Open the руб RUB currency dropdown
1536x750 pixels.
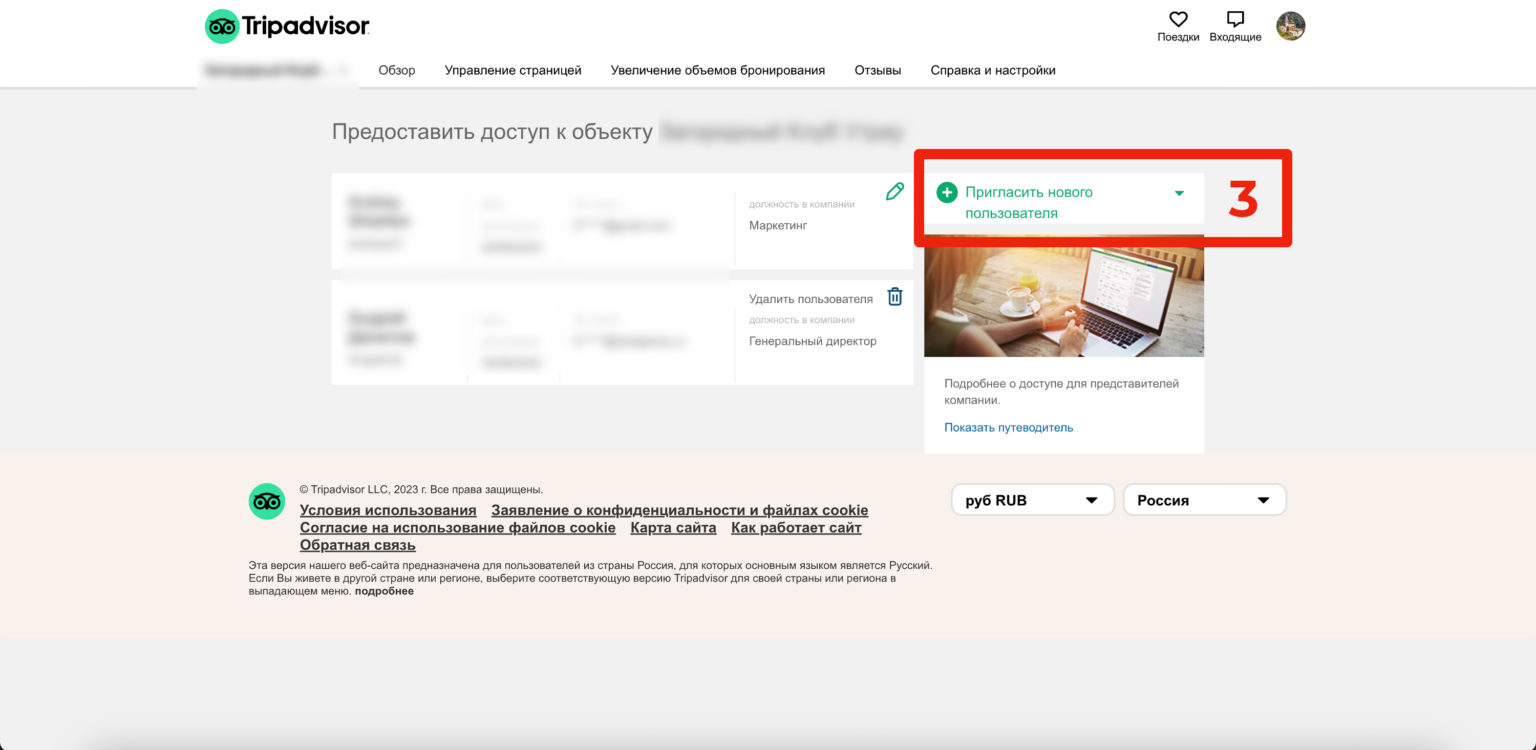pos(1032,500)
